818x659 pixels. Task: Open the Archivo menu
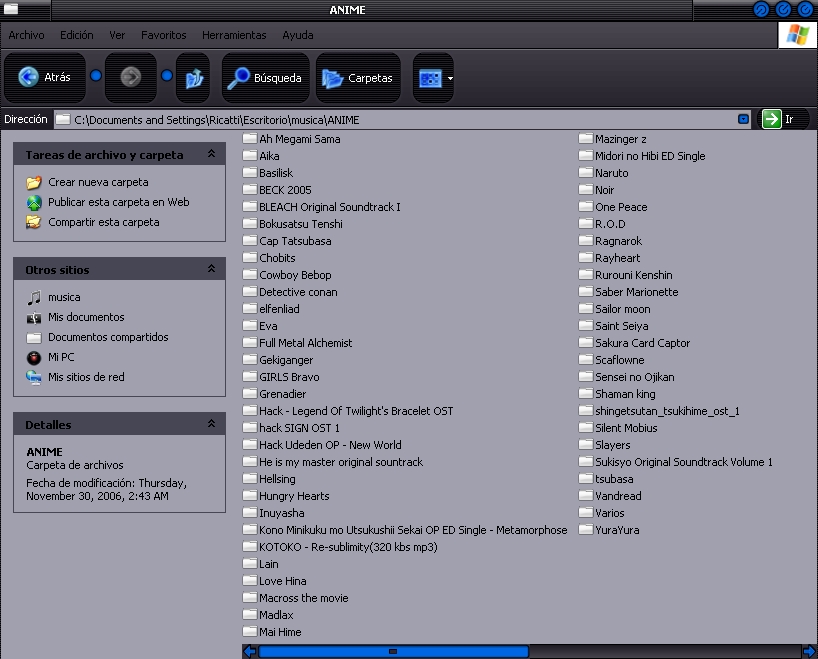click(26, 35)
